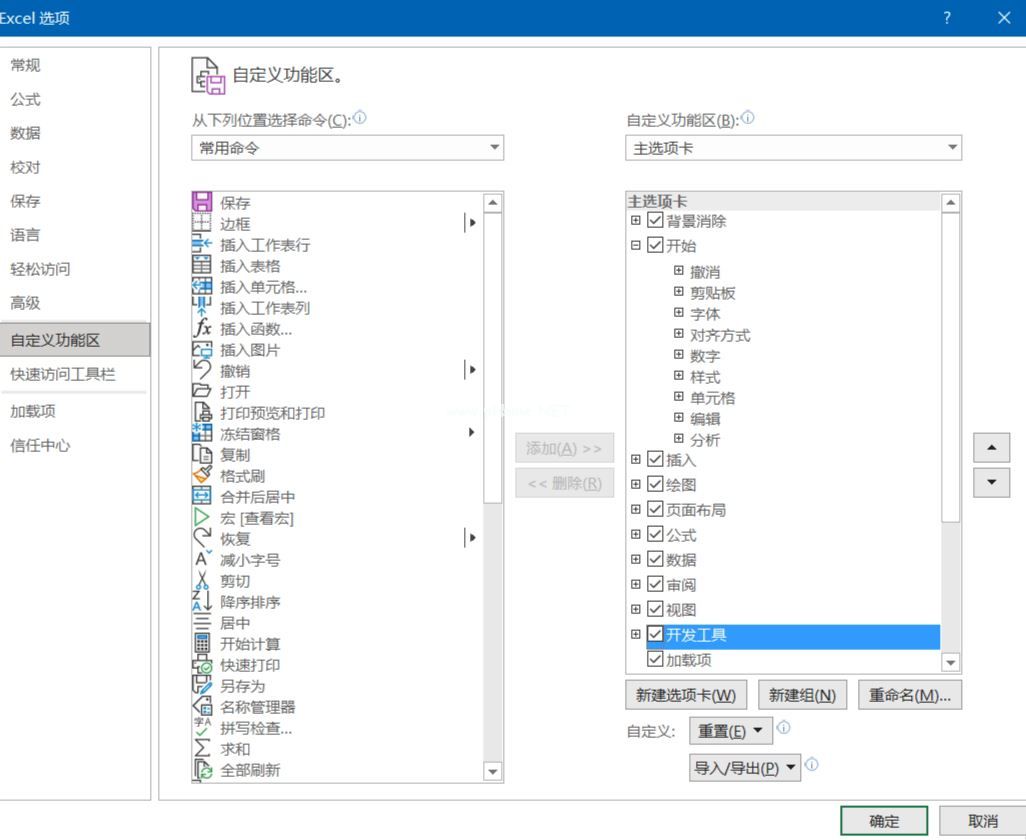Click the move-up arrow button
1026x840 pixels.
pyautogui.click(x=991, y=447)
